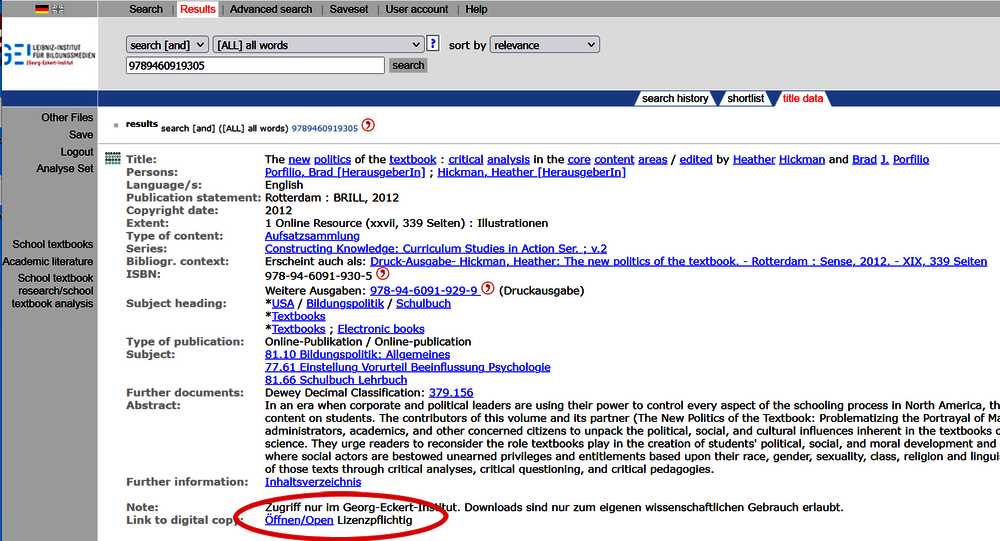Switch to shortlist tab
Image resolution: width=1000 pixels, height=541 pixels.
(746, 98)
